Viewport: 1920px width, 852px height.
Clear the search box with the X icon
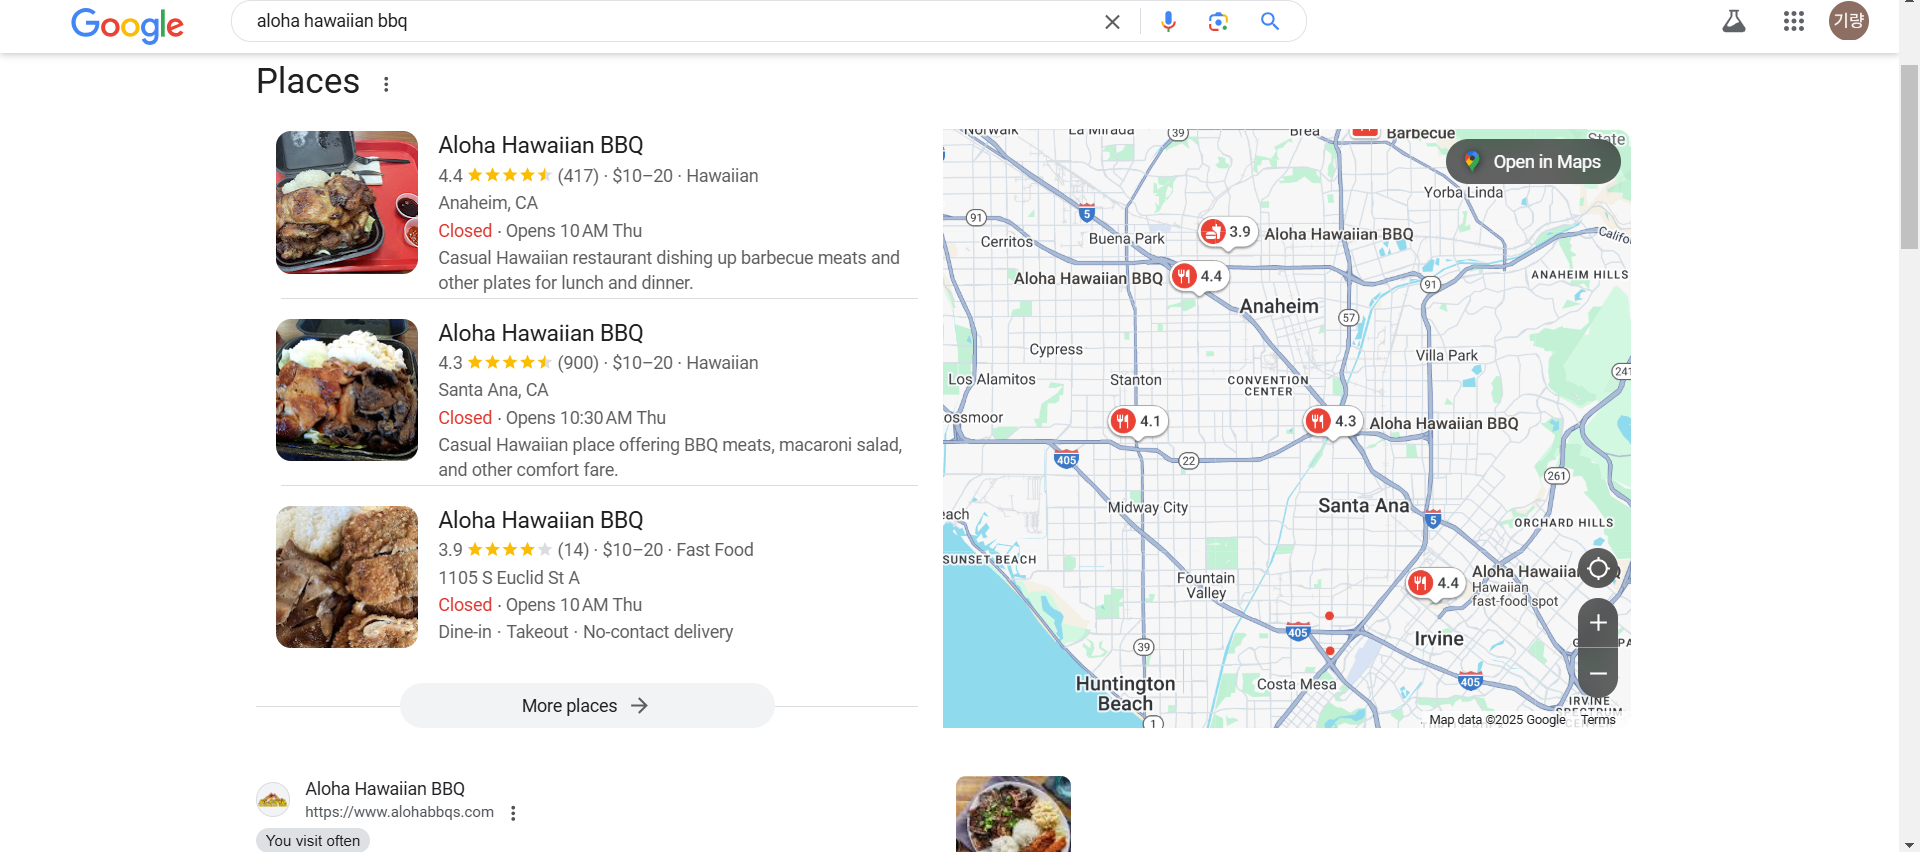(1112, 22)
